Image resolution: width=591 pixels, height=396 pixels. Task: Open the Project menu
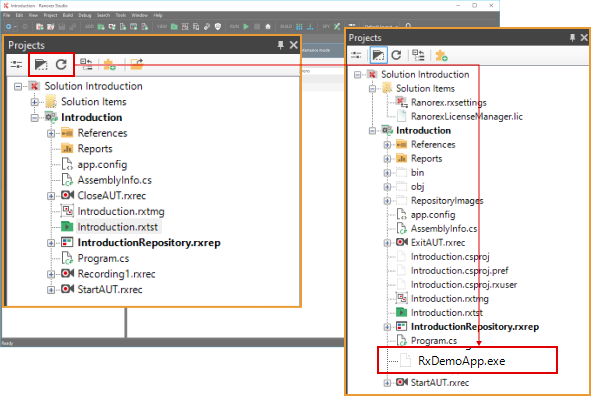[50, 15]
